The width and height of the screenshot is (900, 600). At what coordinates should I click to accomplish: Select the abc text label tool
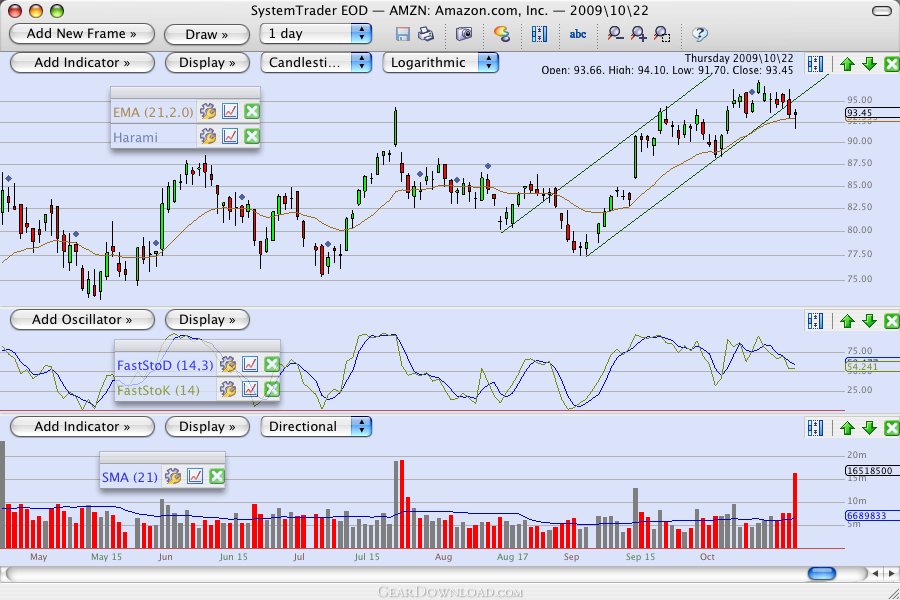577,34
